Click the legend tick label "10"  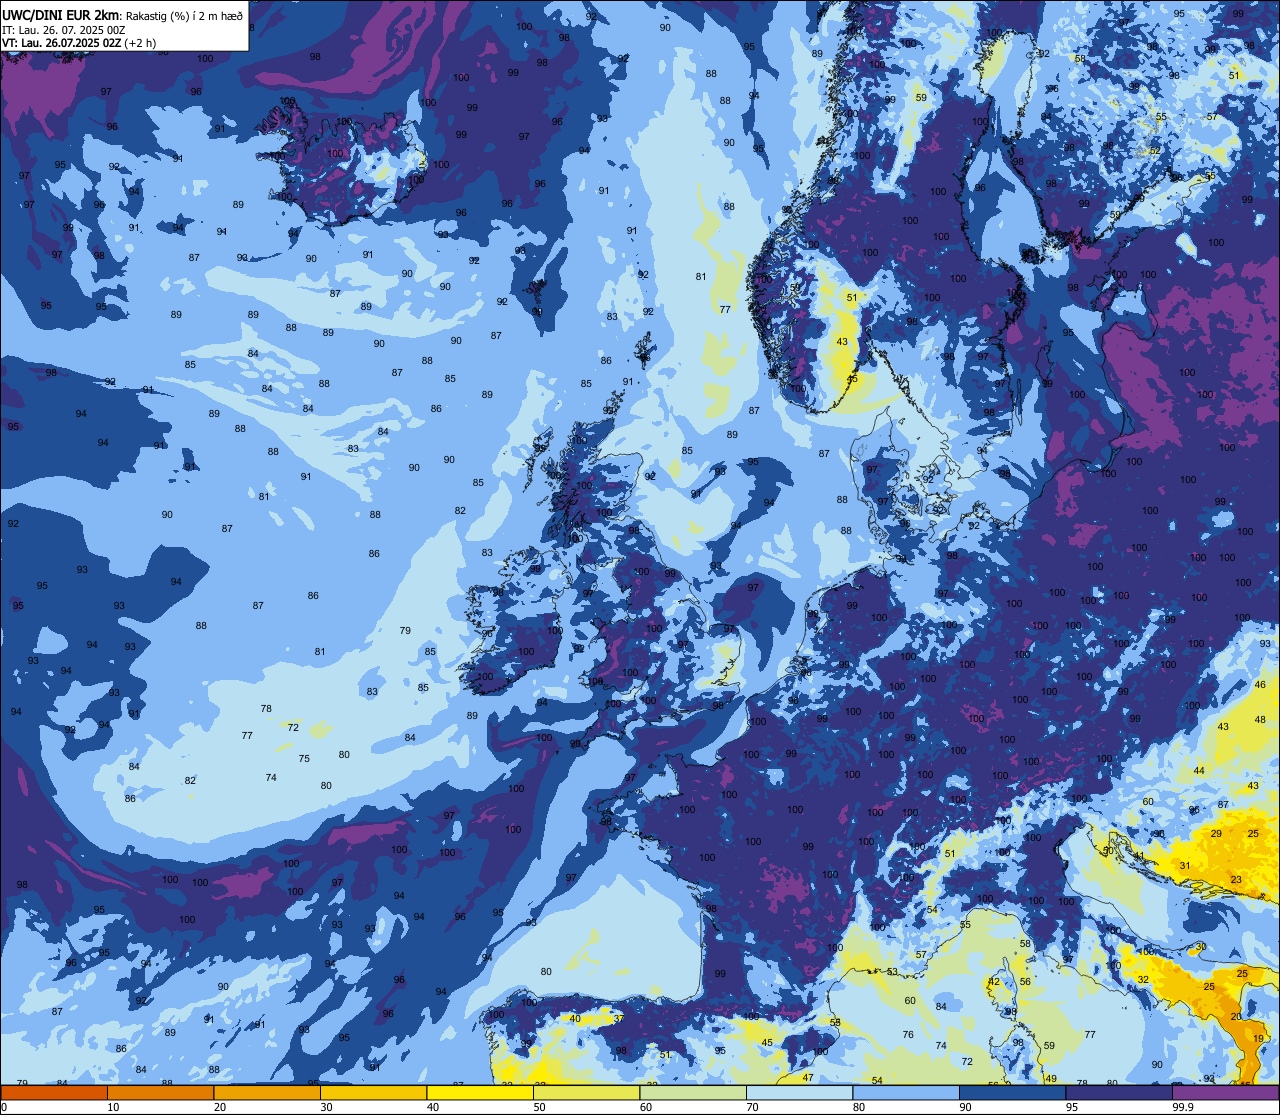pos(113,1107)
